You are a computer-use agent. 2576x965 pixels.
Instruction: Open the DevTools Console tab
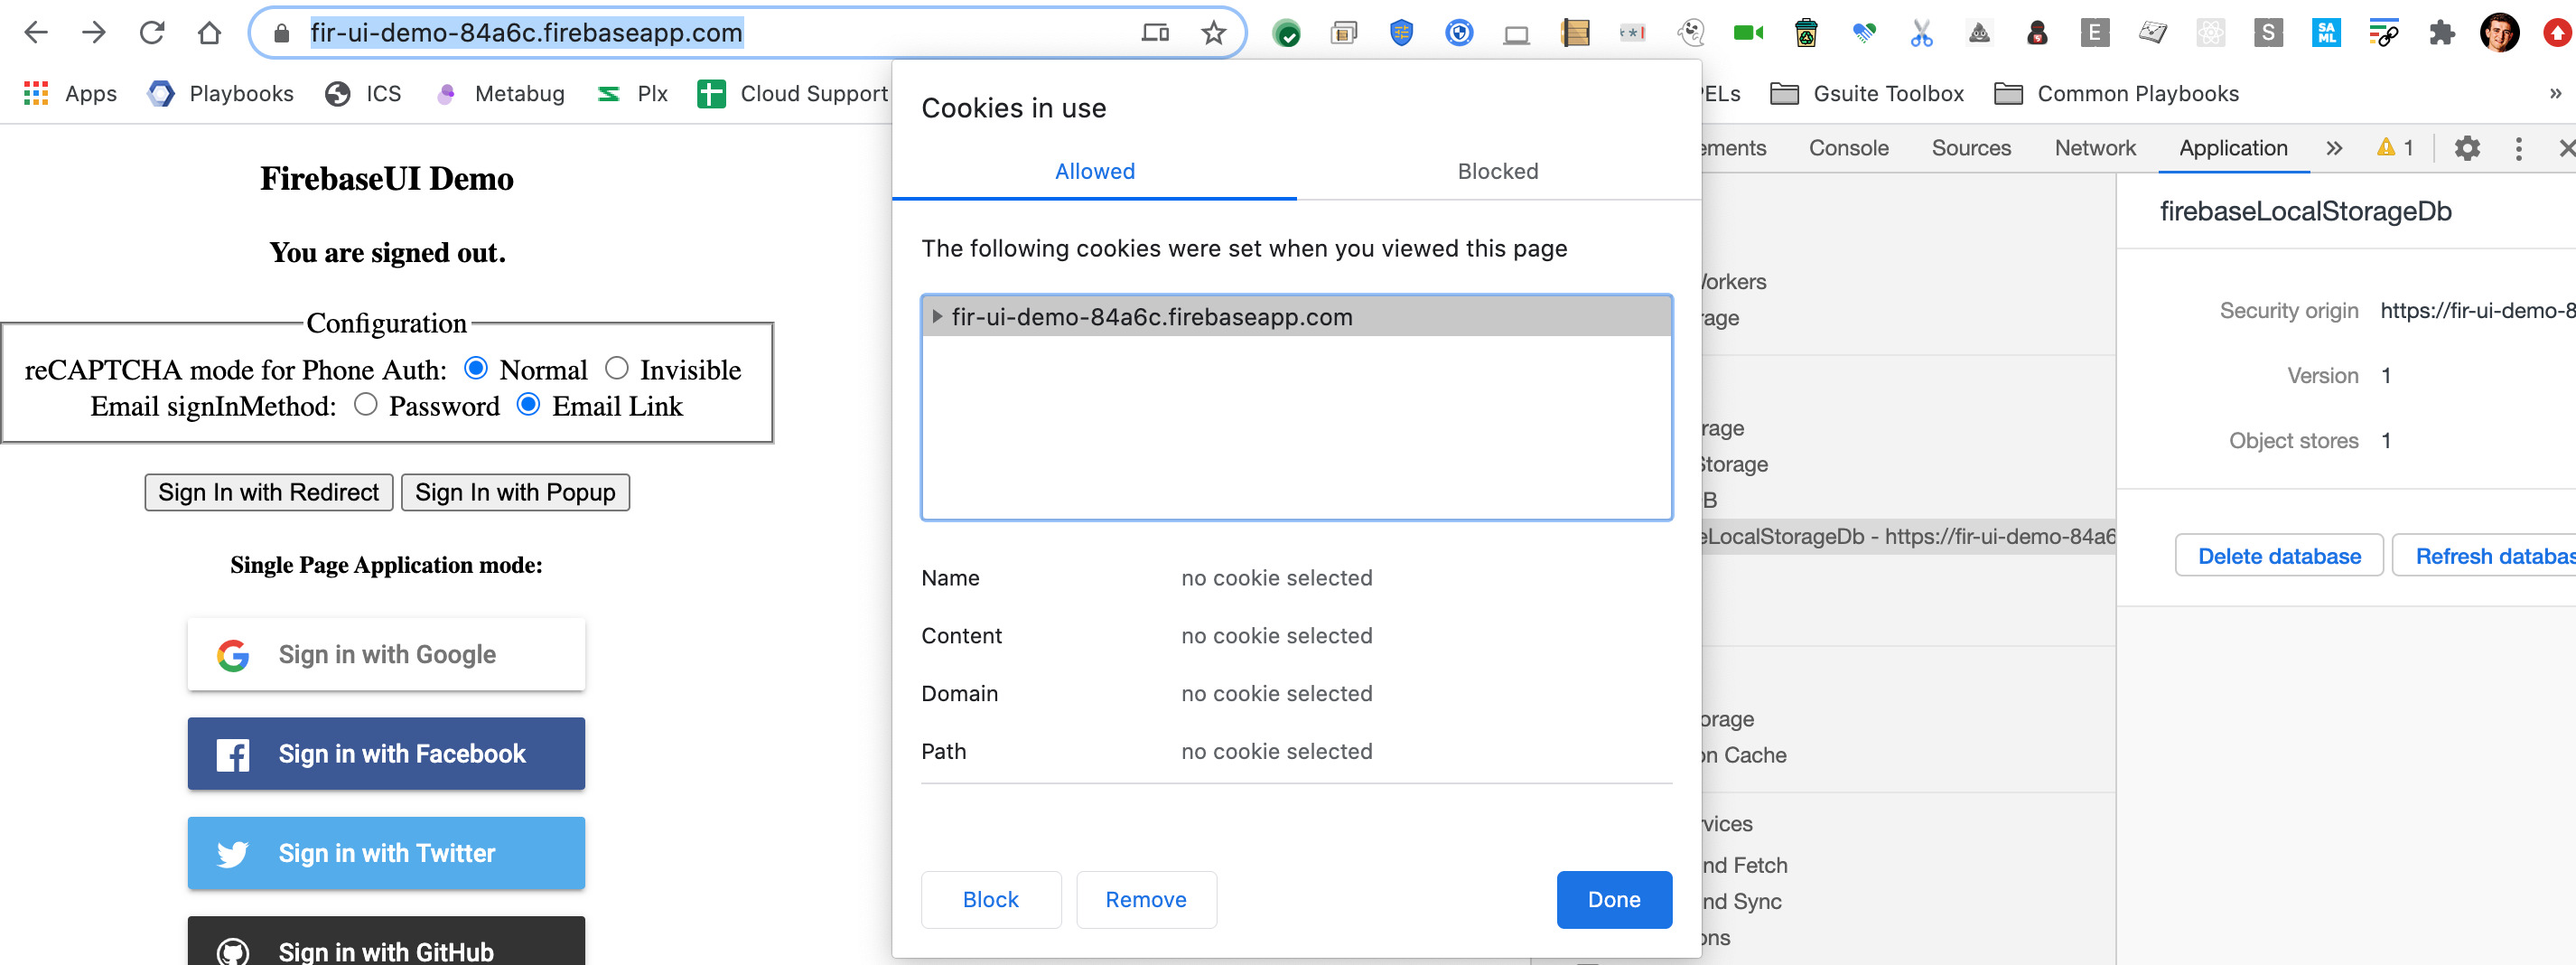point(1848,148)
